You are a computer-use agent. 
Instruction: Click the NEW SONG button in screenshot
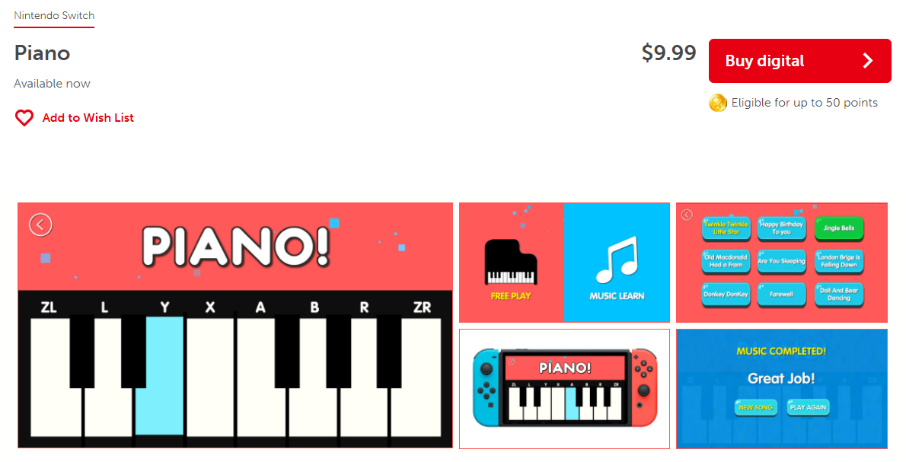click(x=756, y=407)
